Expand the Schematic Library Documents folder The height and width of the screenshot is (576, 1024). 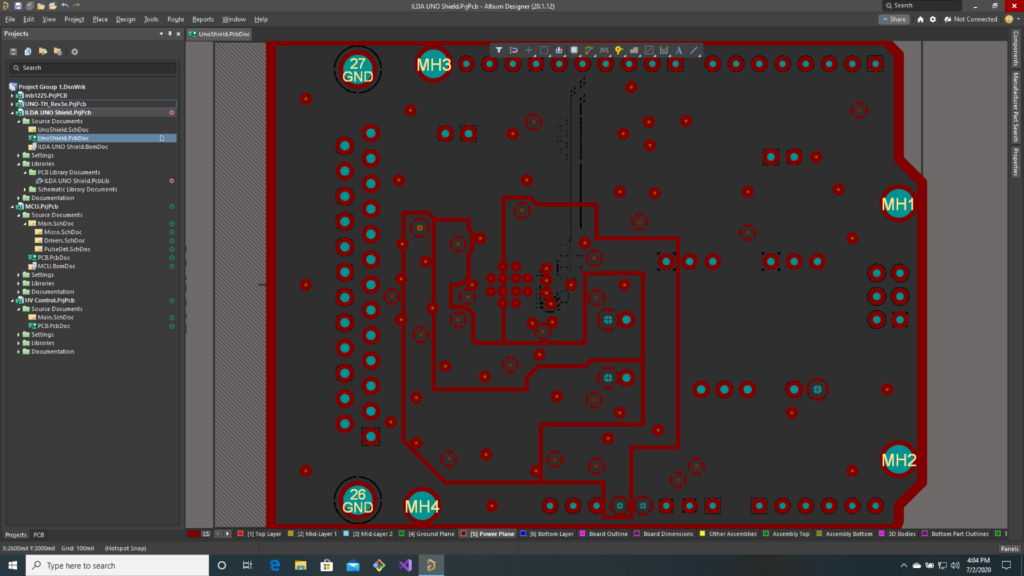coord(27,189)
